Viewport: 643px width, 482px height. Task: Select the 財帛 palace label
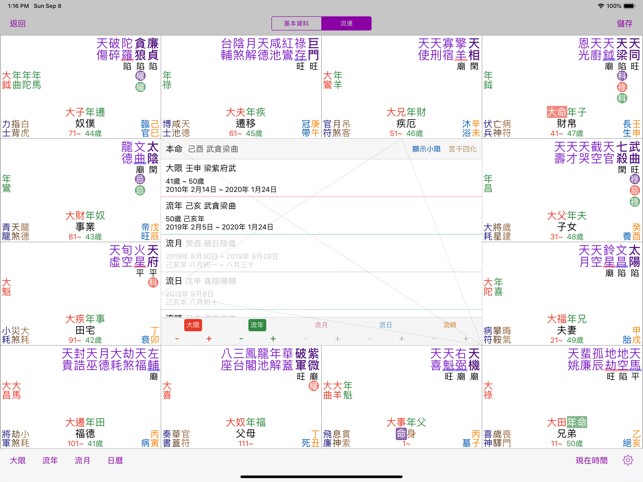click(567, 123)
